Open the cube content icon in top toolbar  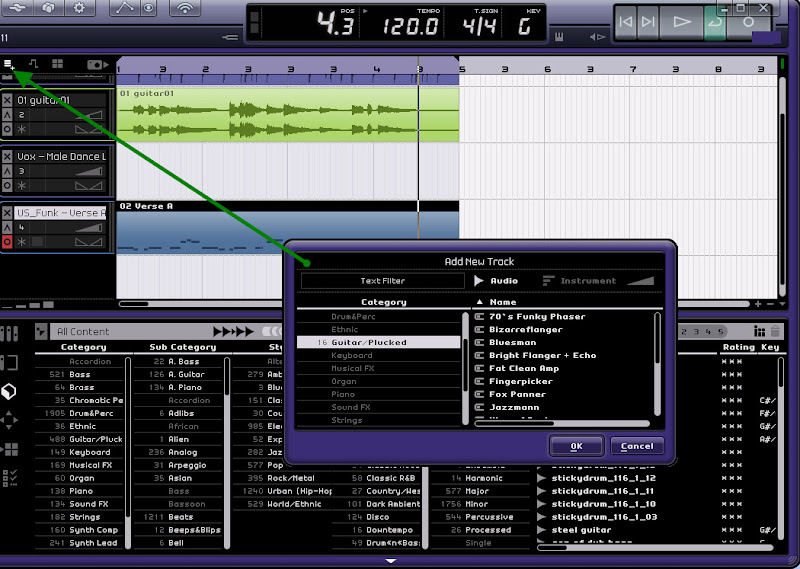[x=48, y=8]
